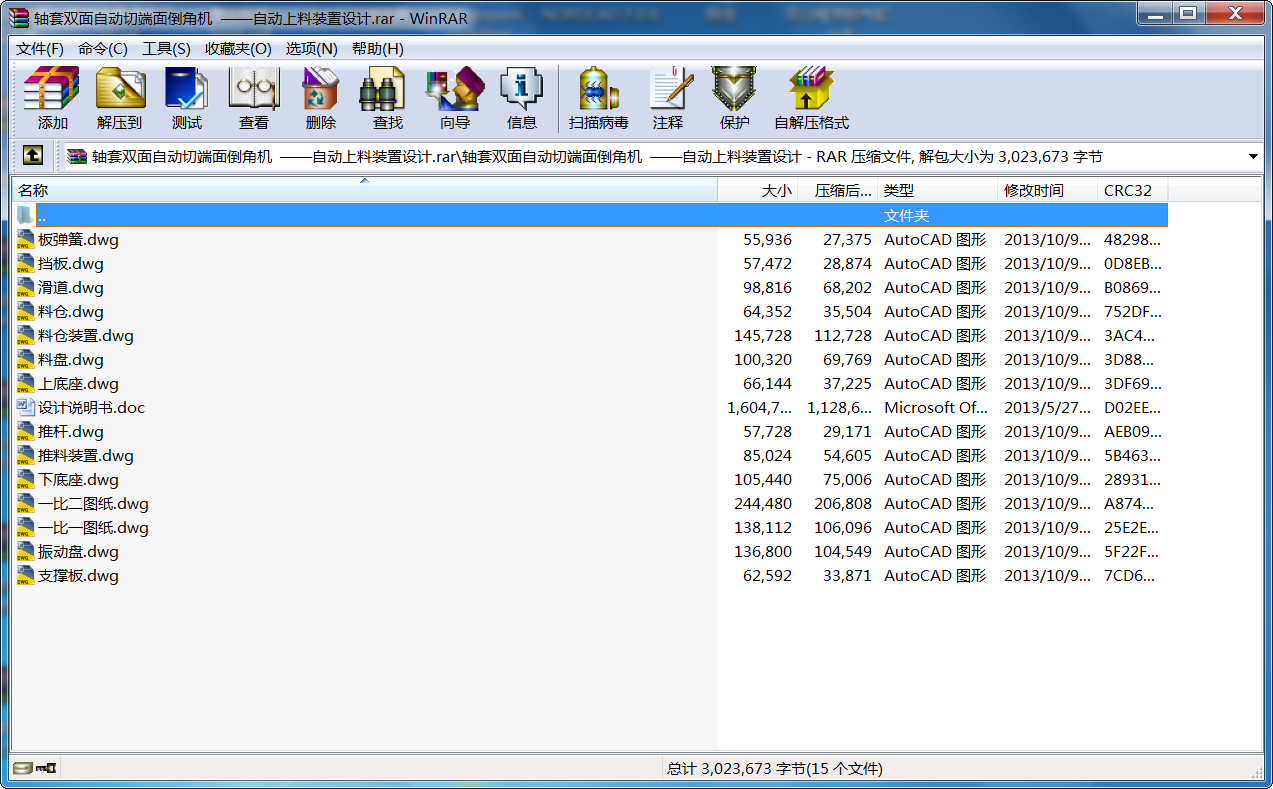The image size is (1273, 789).
Task: Click the key icon in status bar
Action: click(46, 768)
